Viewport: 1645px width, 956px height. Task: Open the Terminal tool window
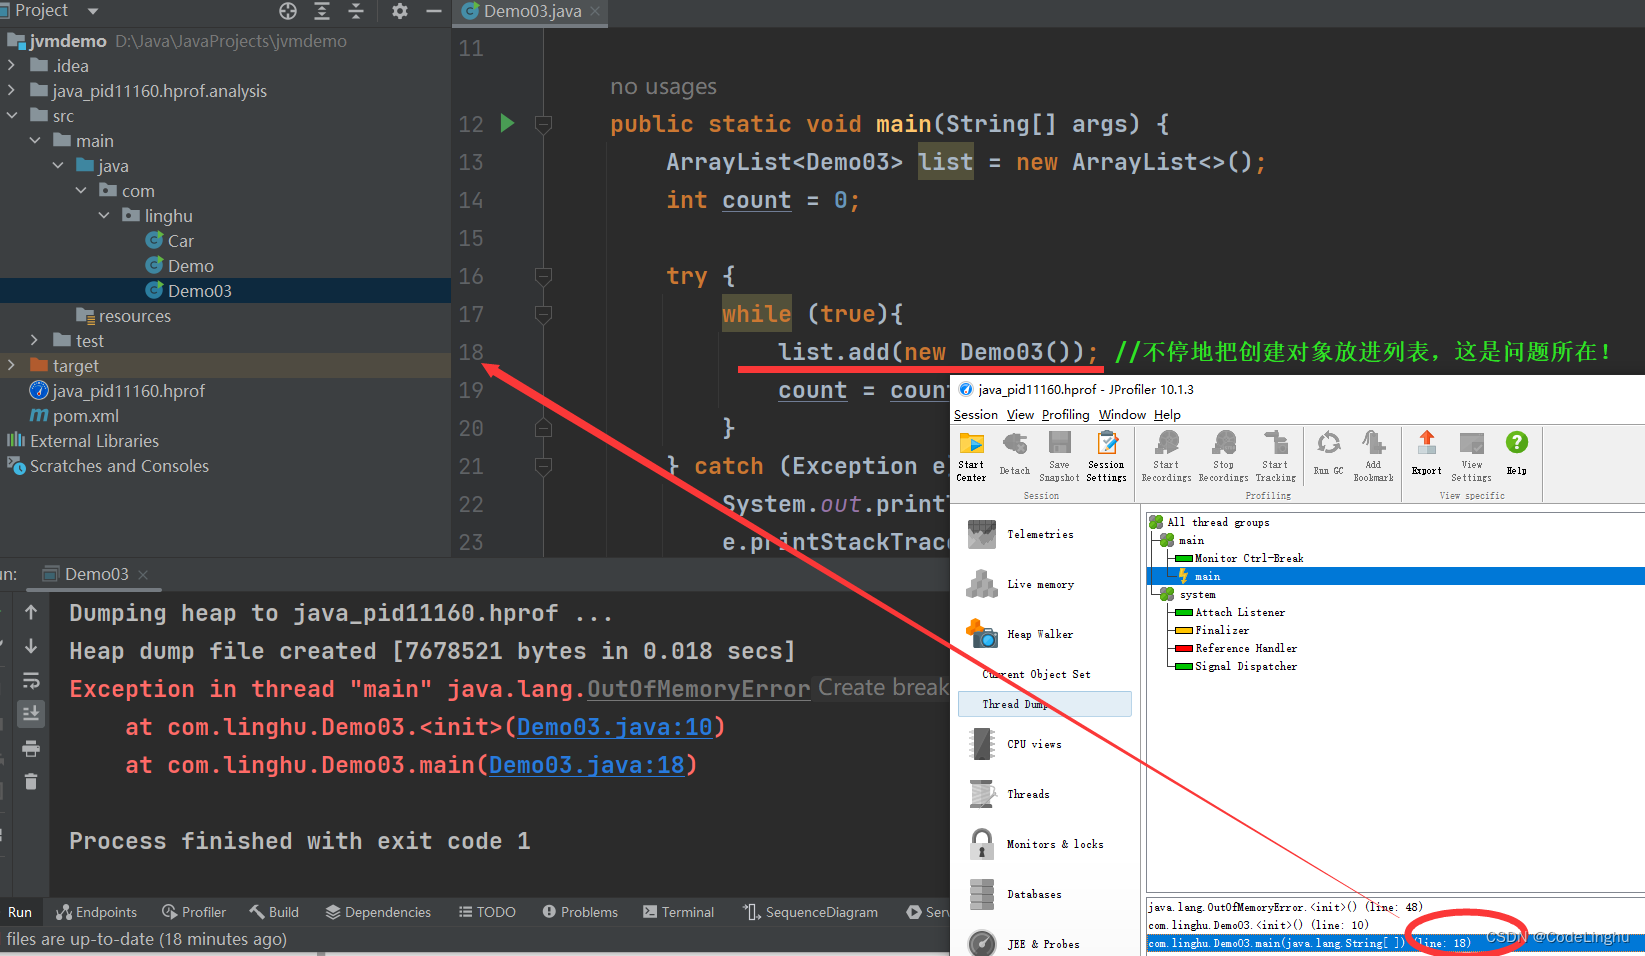[x=678, y=912]
